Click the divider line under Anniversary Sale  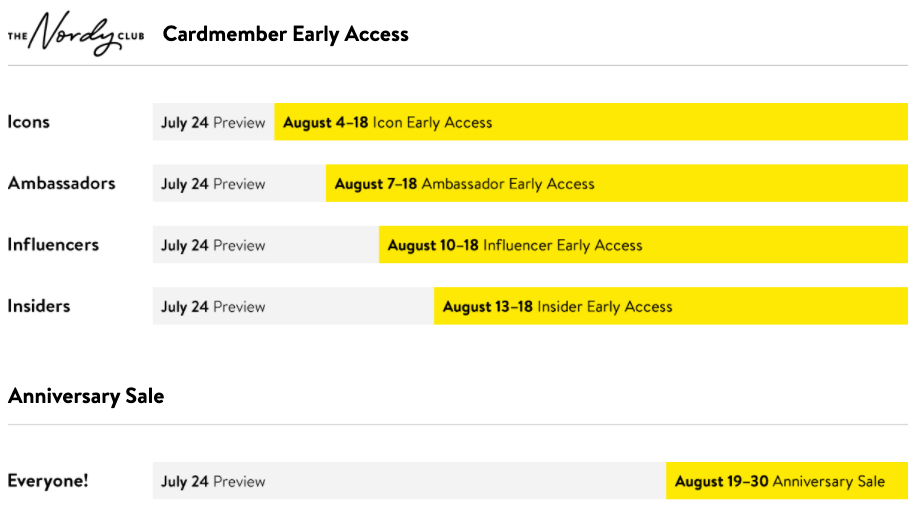click(x=458, y=424)
